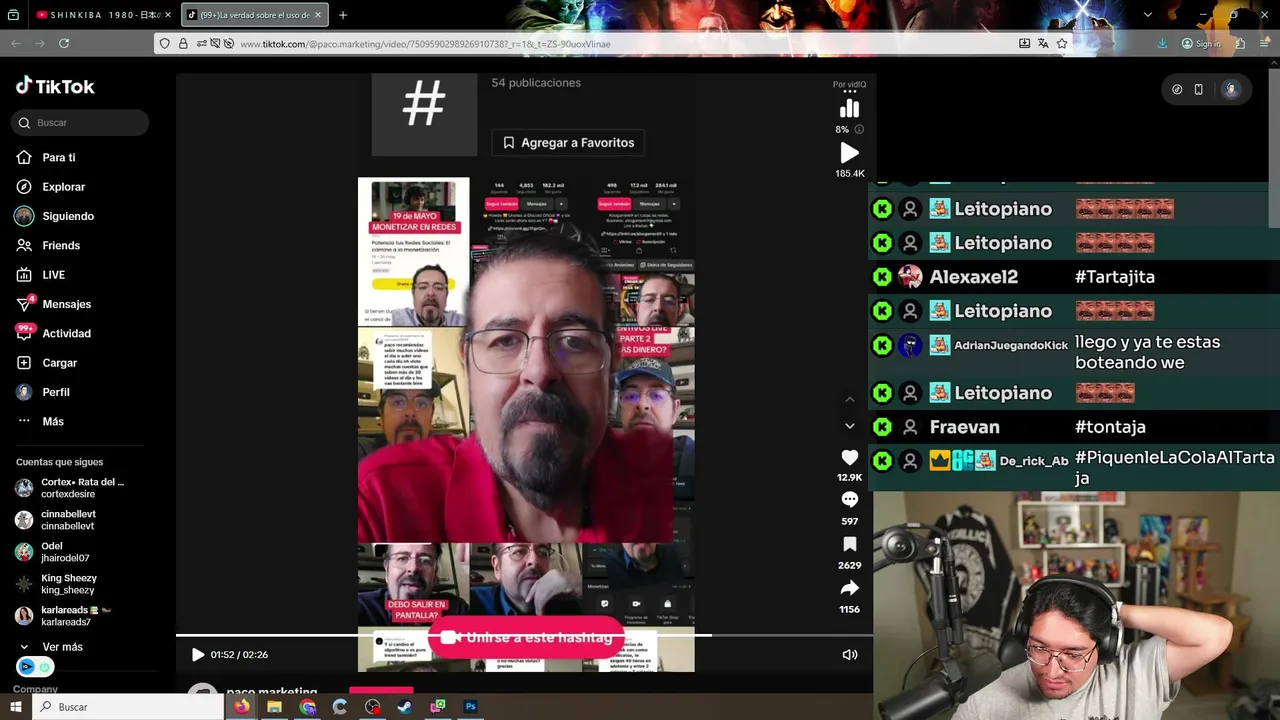Click the Unirse a este hashtag button
The image size is (1280, 720).
(527, 638)
